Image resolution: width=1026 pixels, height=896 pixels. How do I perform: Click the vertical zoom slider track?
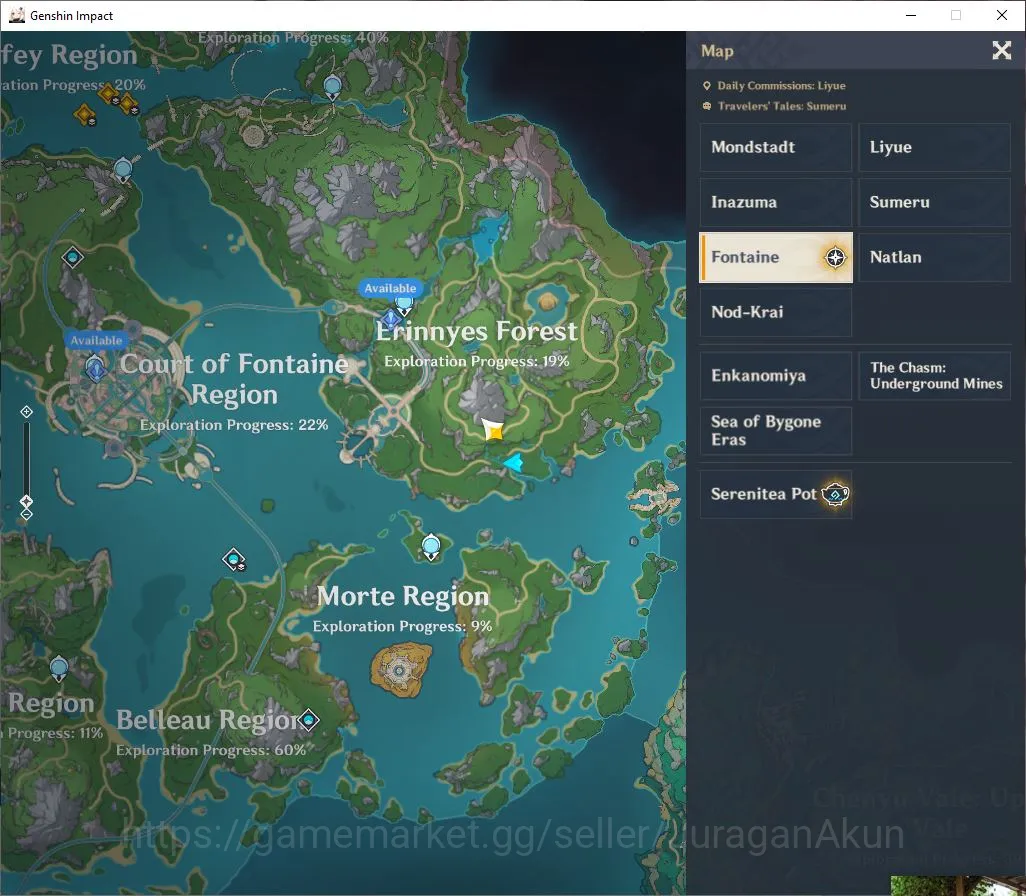(26, 458)
